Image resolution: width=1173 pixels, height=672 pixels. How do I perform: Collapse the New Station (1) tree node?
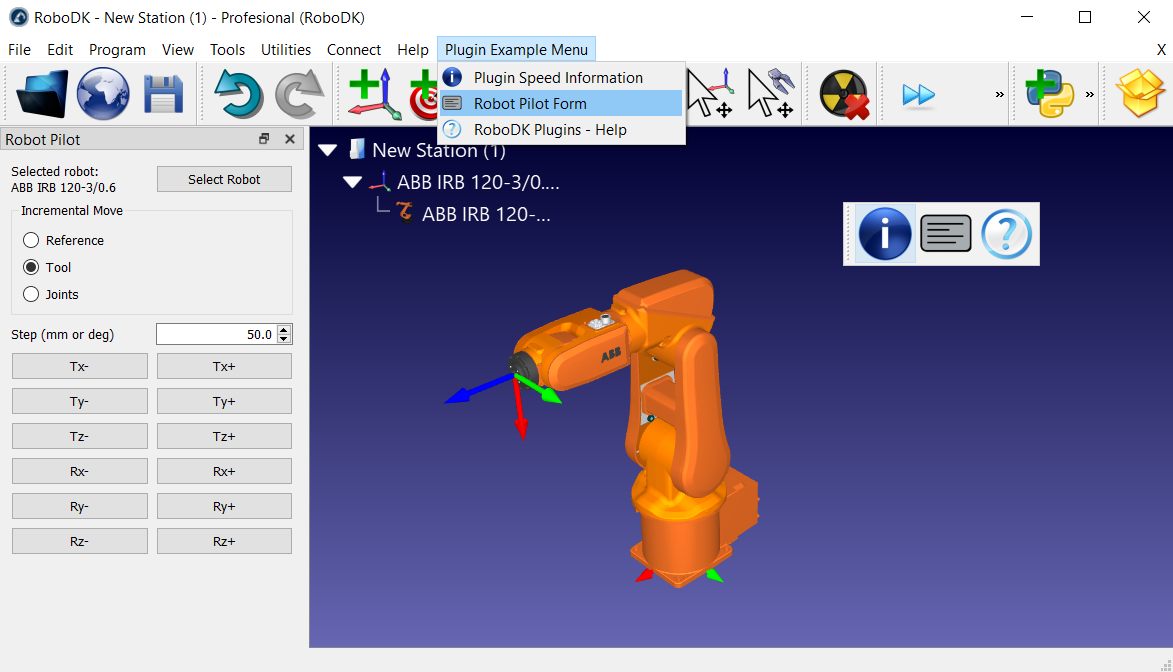pos(328,151)
